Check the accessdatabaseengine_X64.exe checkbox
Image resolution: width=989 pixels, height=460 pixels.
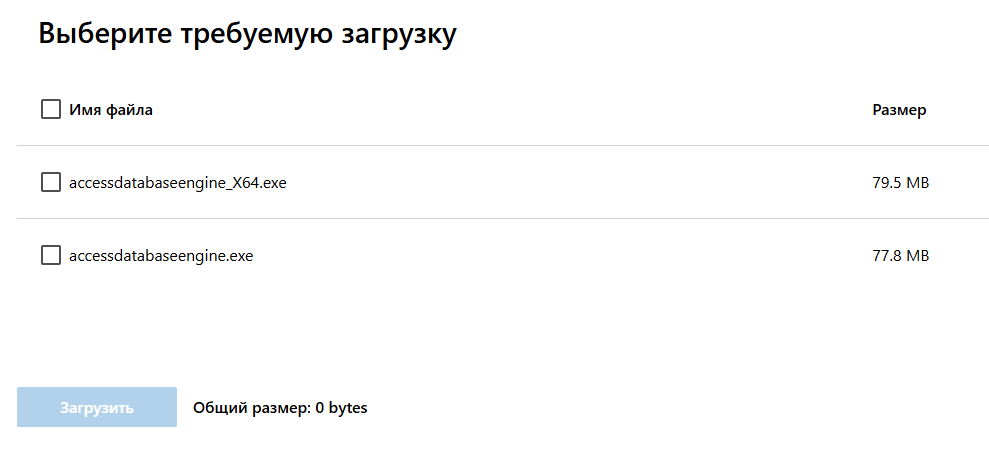[x=51, y=182]
